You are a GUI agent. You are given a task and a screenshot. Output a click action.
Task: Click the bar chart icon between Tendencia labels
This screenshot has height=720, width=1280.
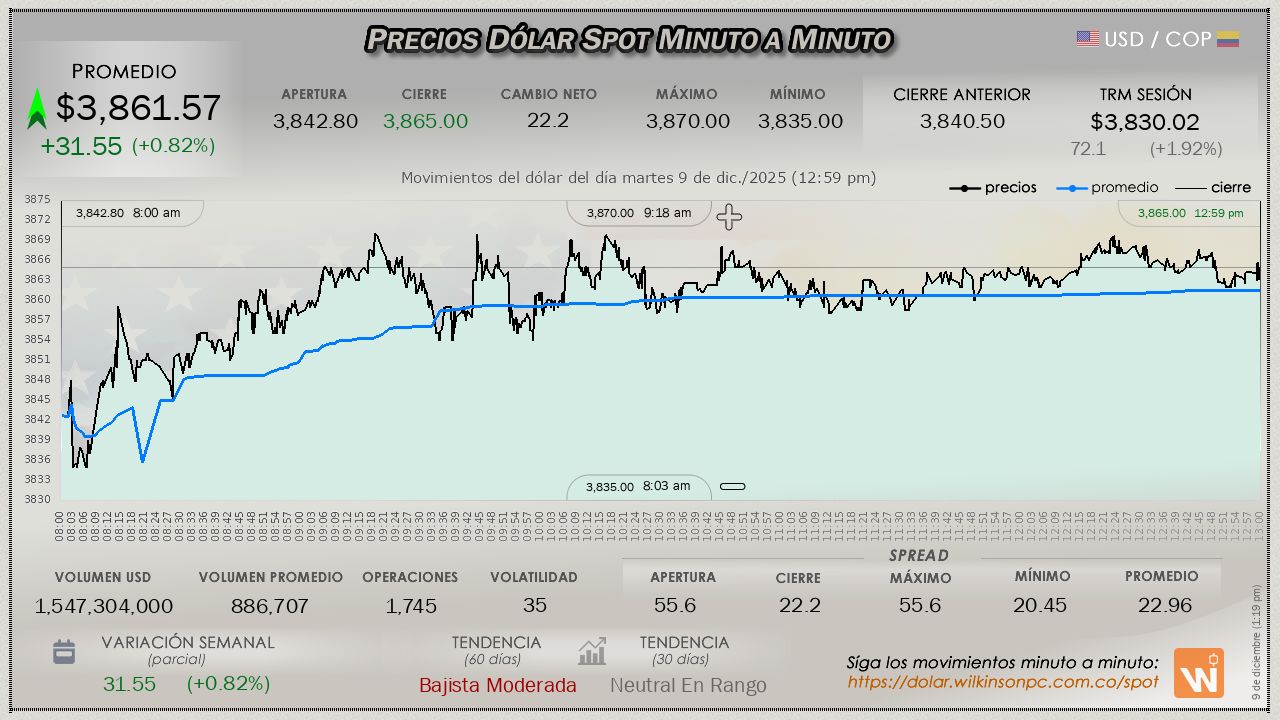tap(592, 652)
